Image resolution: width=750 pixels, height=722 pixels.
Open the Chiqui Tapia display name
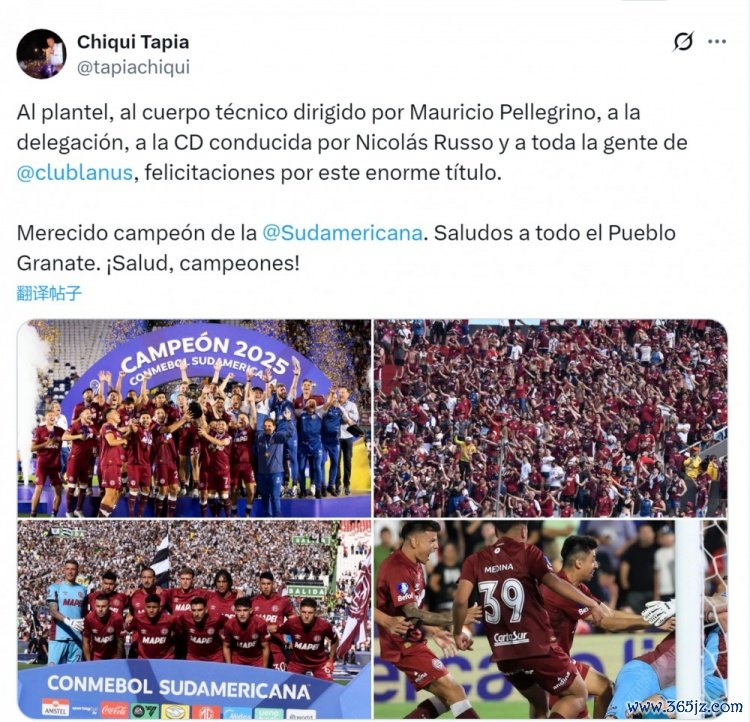coord(133,42)
